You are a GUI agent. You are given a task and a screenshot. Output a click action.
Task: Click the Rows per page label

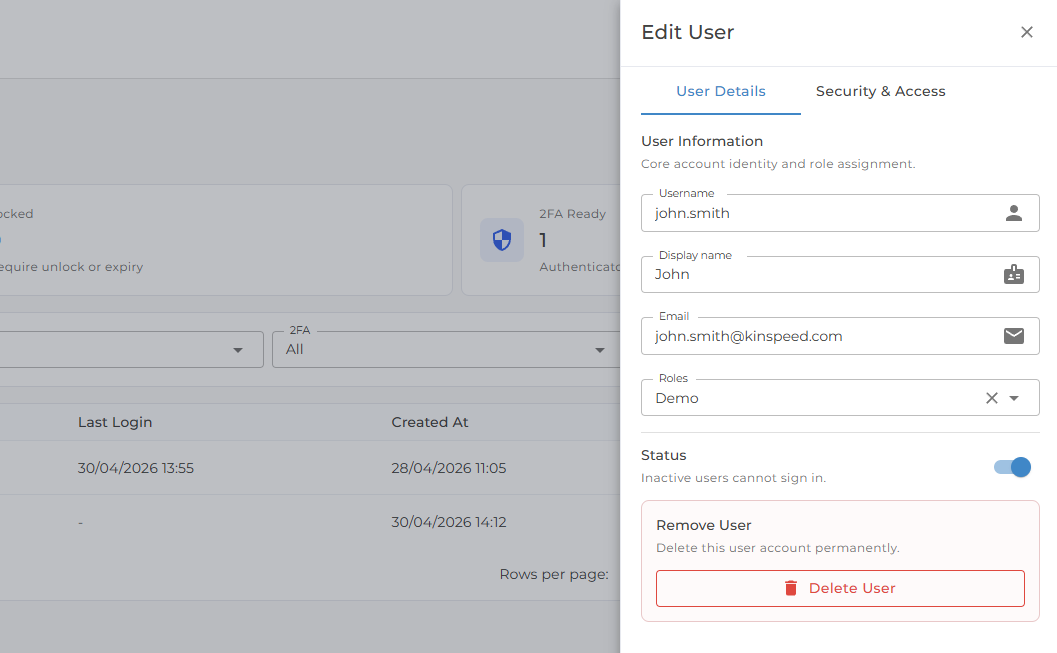click(x=553, y=574)
